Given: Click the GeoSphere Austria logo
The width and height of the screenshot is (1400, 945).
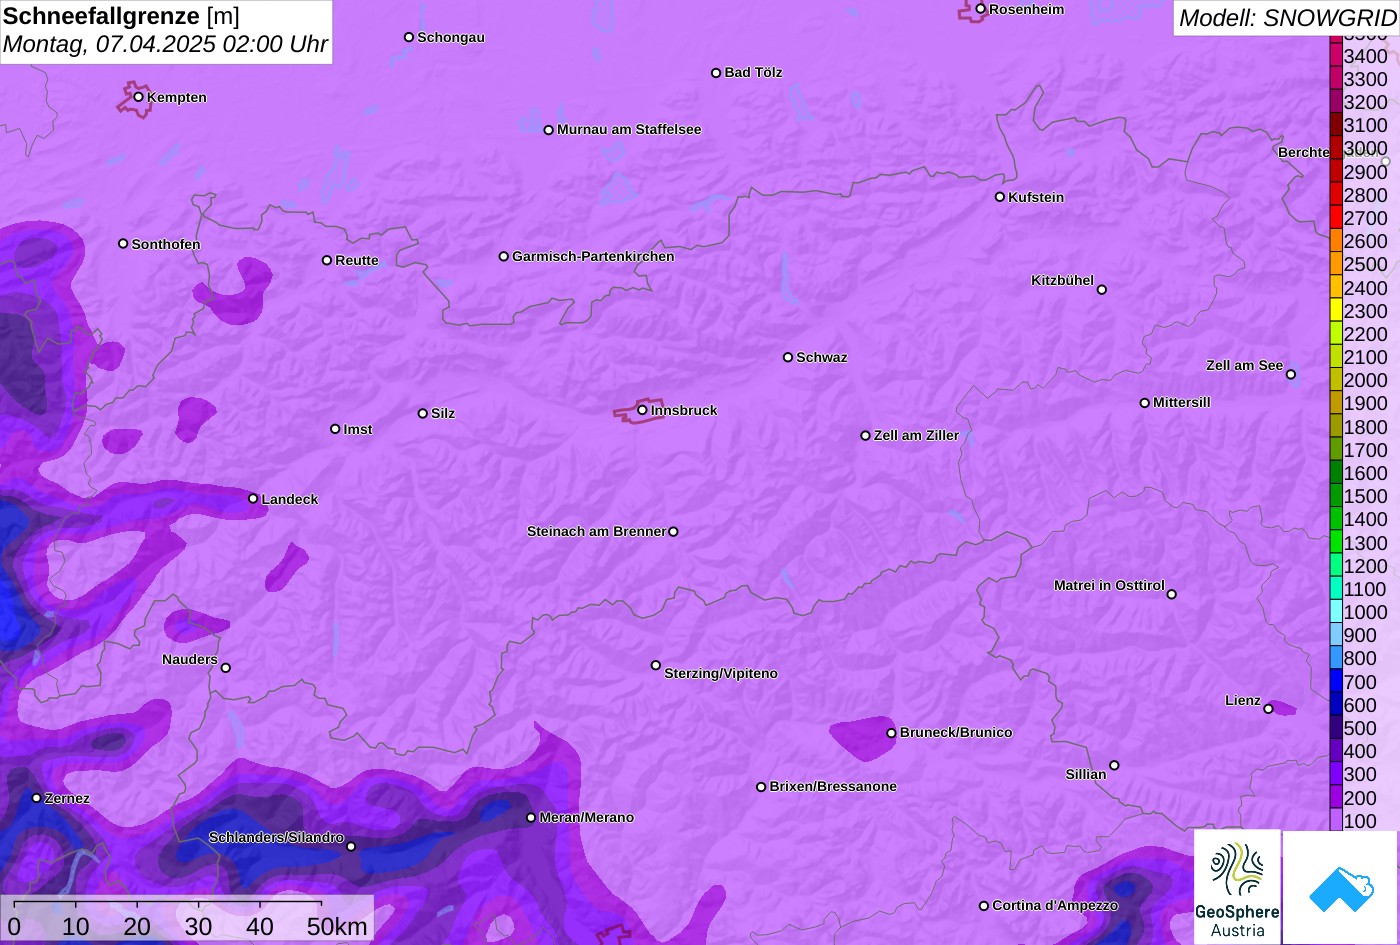Looking at the screenshot, I should (1237, 887).
